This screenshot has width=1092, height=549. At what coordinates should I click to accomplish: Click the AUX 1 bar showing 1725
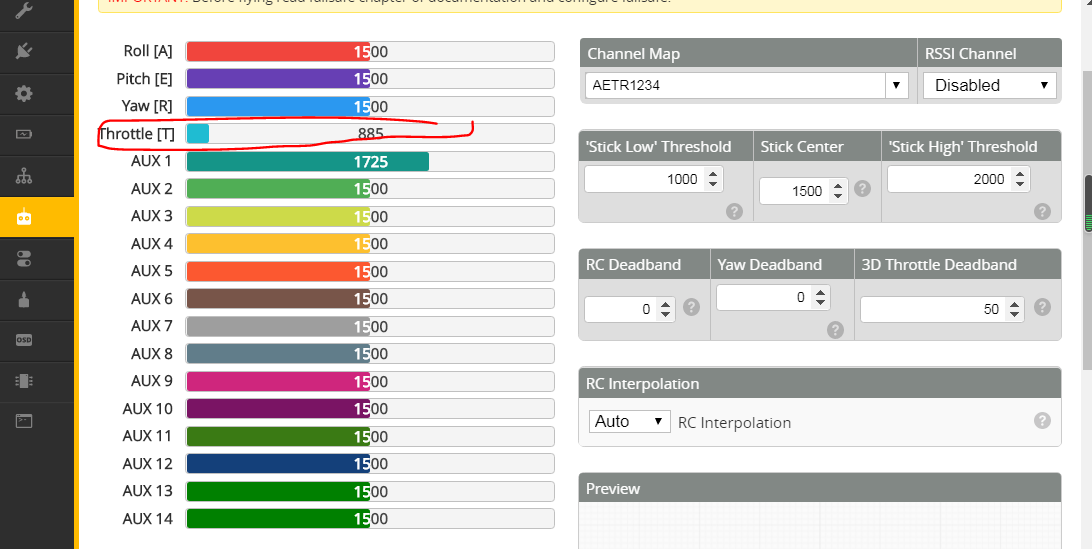point(370,162)
